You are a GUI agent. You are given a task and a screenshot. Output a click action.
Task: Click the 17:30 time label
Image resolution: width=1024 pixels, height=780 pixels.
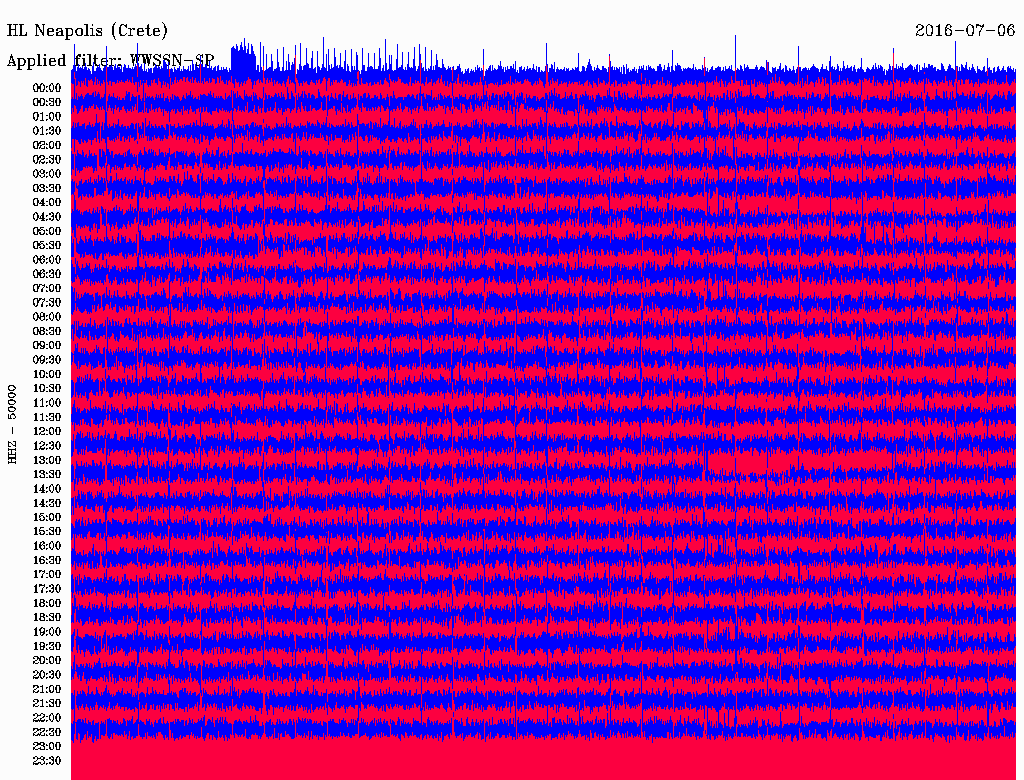tap(47, 589)
